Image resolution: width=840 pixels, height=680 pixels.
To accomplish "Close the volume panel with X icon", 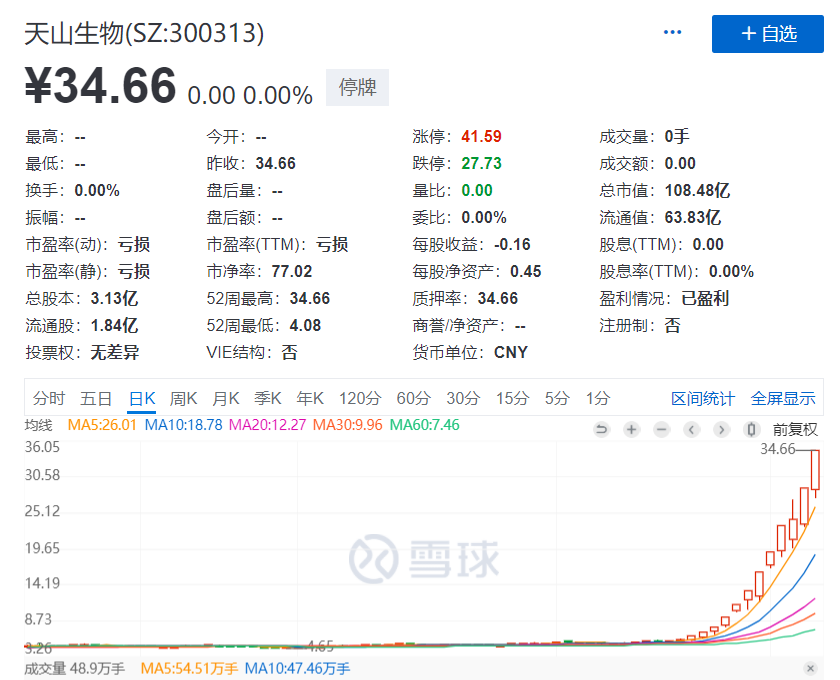I will [811, 668].
